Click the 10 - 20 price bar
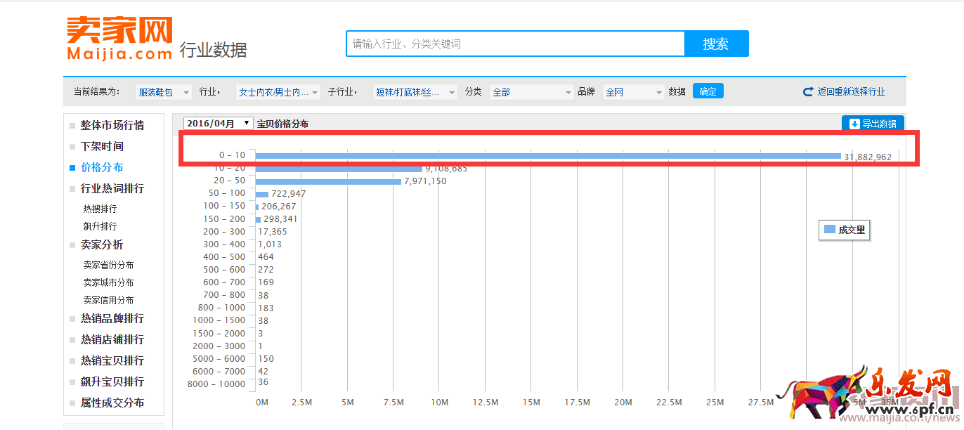The image size is (964, 430). 339,169
